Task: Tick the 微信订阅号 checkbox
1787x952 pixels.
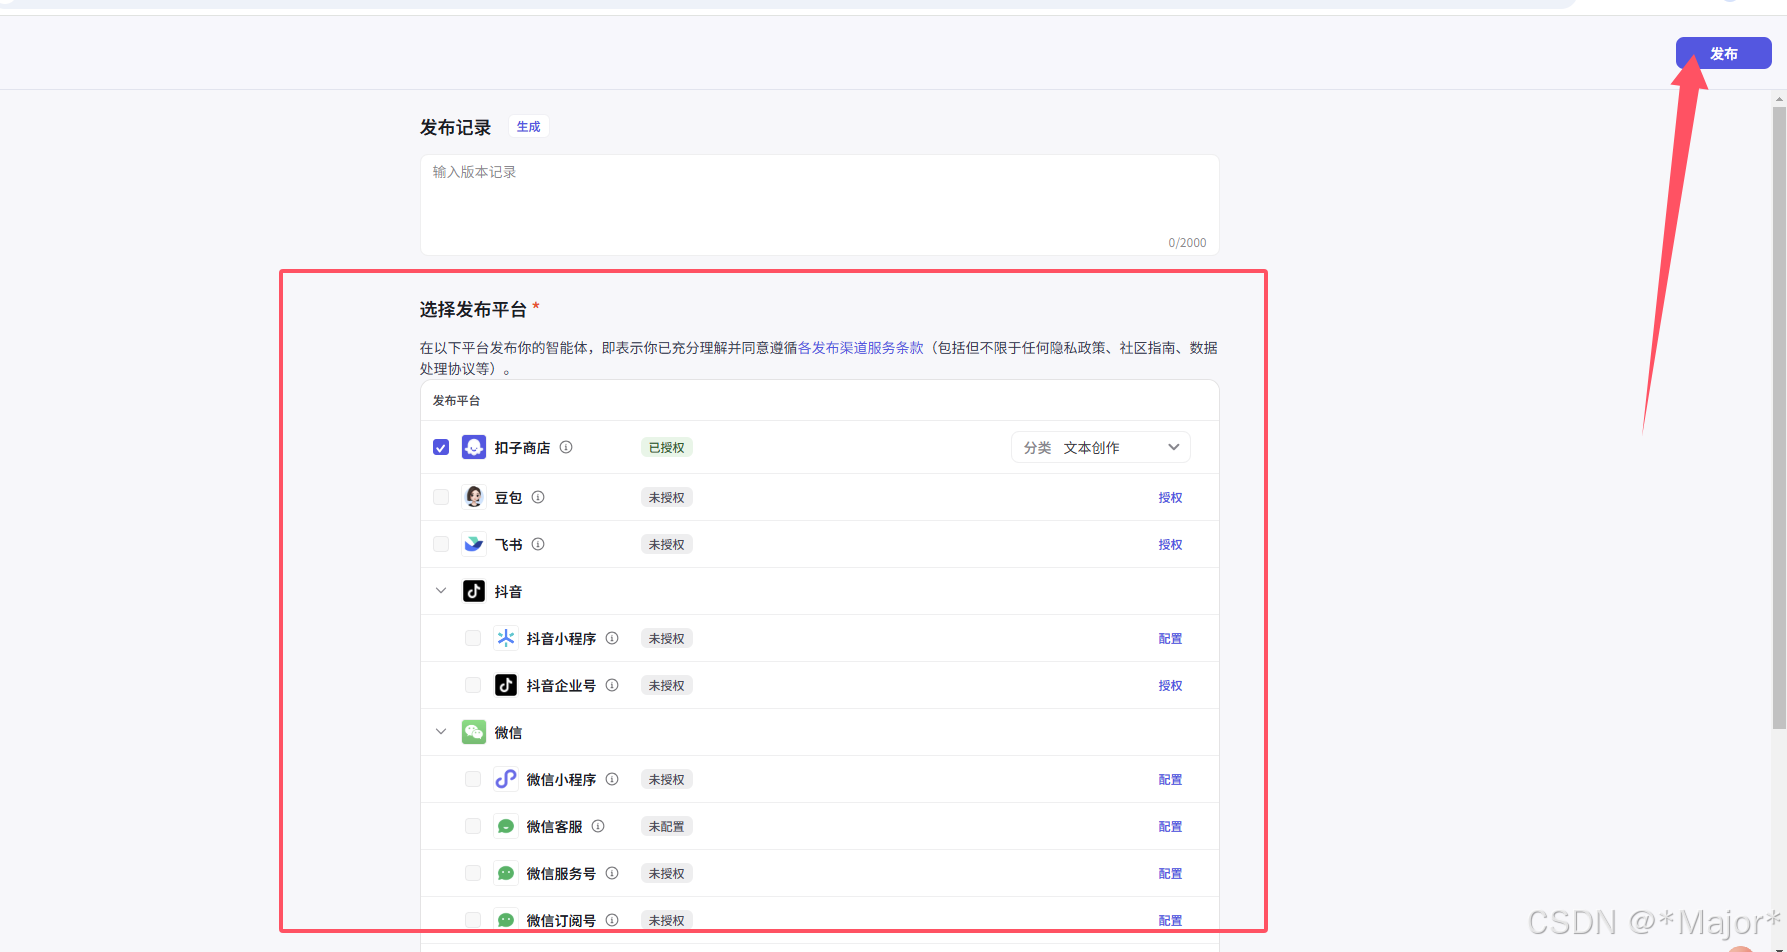Action: click(473, 920)
